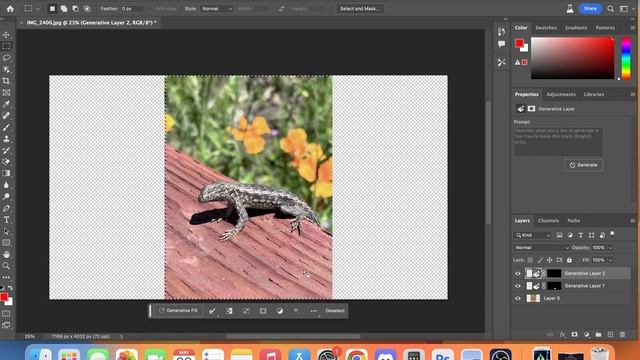Select the Move tool
The height and width of the screenshot is (360, 640).
(x=6, y=35)
